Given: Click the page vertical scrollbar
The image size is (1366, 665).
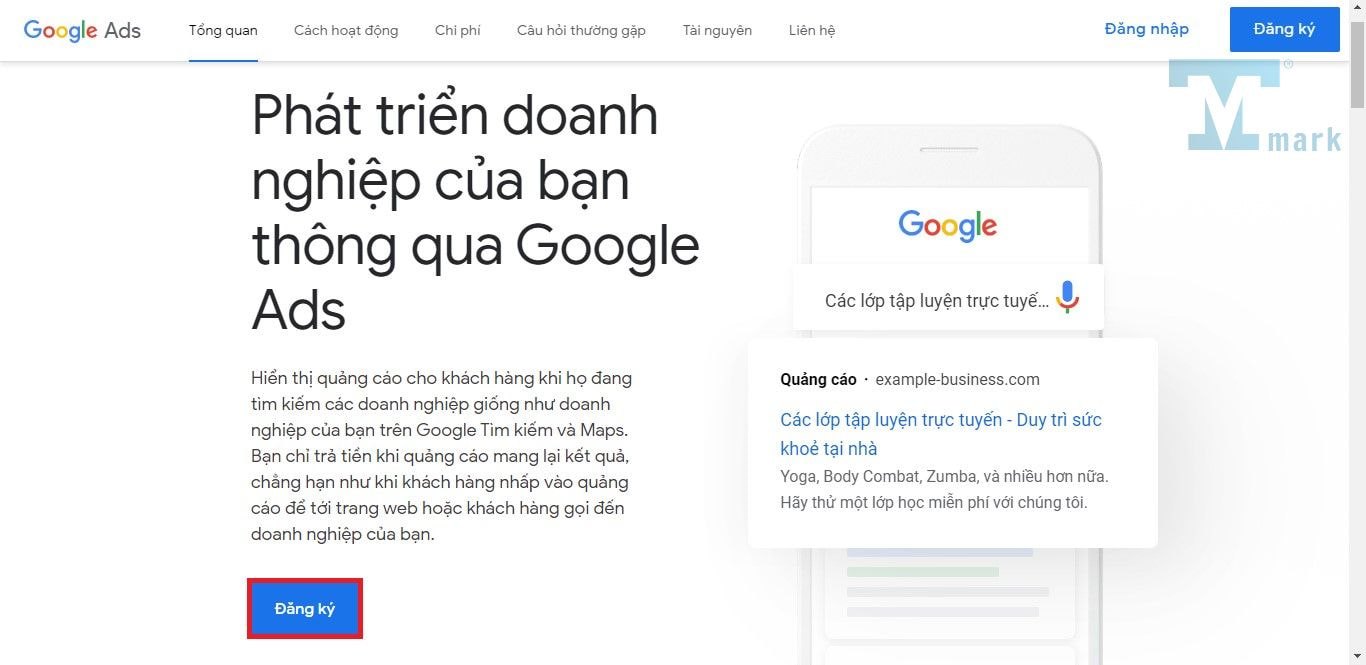Looking at the screenshot, I should [1357, 332].
